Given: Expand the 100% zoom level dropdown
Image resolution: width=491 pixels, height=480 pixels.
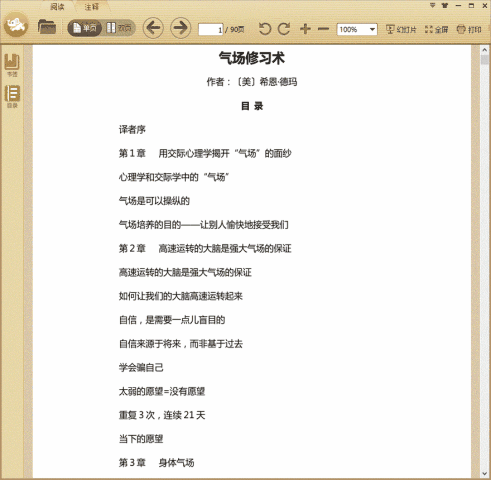Looking at the screenshot, I should [x=372, y=29].
